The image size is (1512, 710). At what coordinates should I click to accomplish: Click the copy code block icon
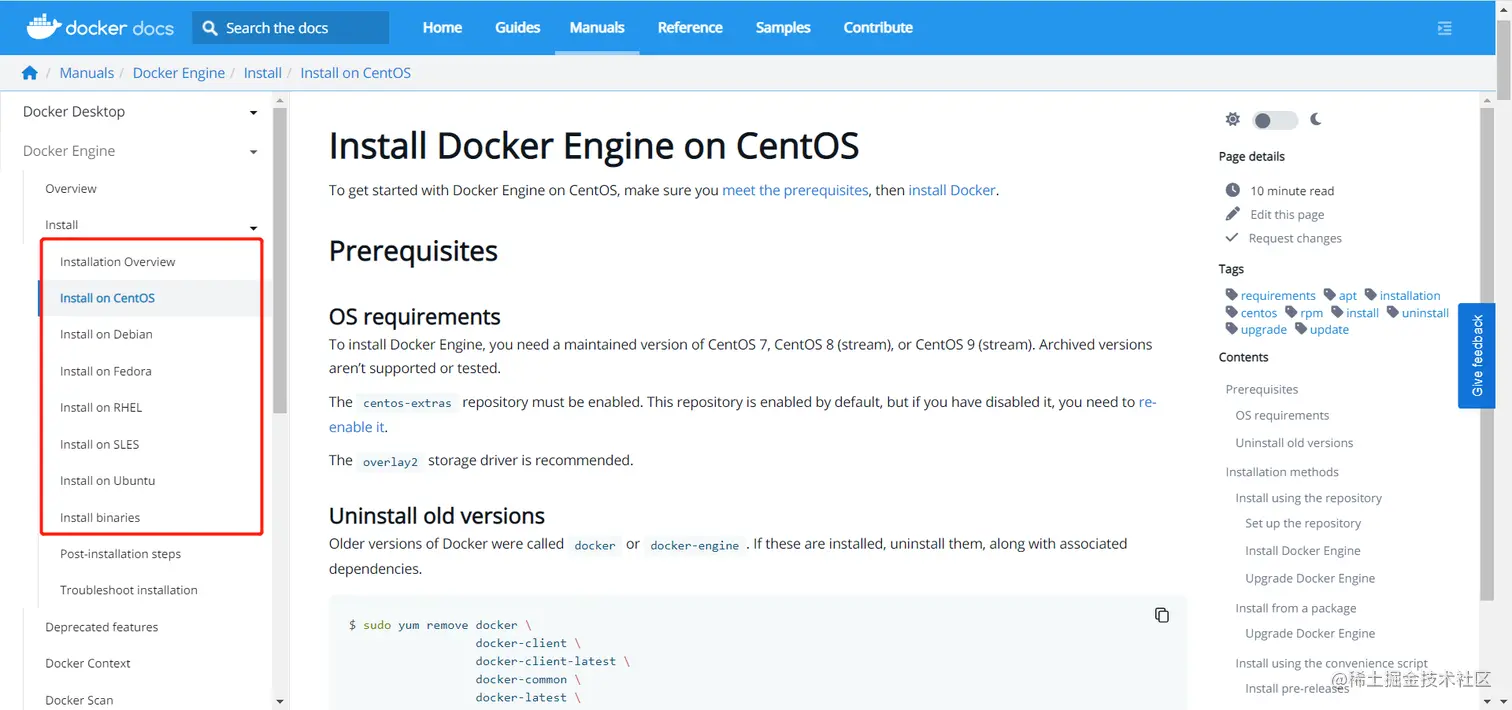[1161, 615]
